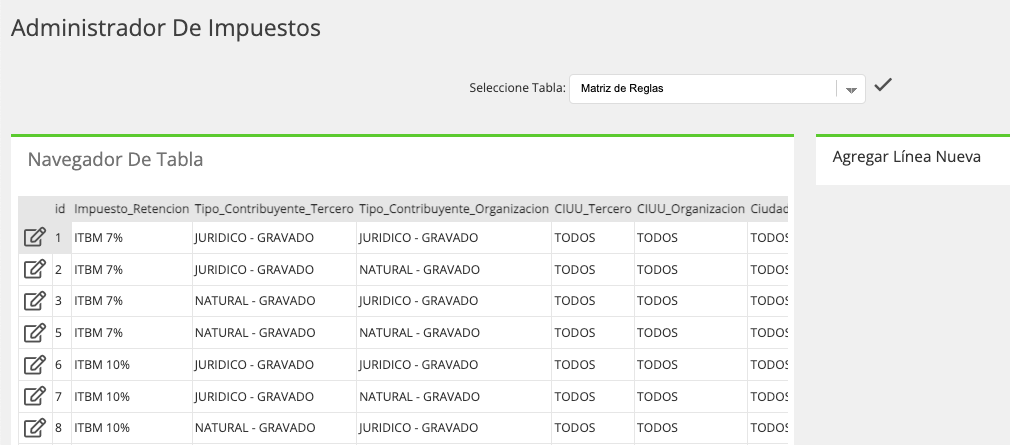Viewport: 1010px width, 445px height.
Task: Click the Agregar Línea Nueva panel header
Action: [906, 156]
